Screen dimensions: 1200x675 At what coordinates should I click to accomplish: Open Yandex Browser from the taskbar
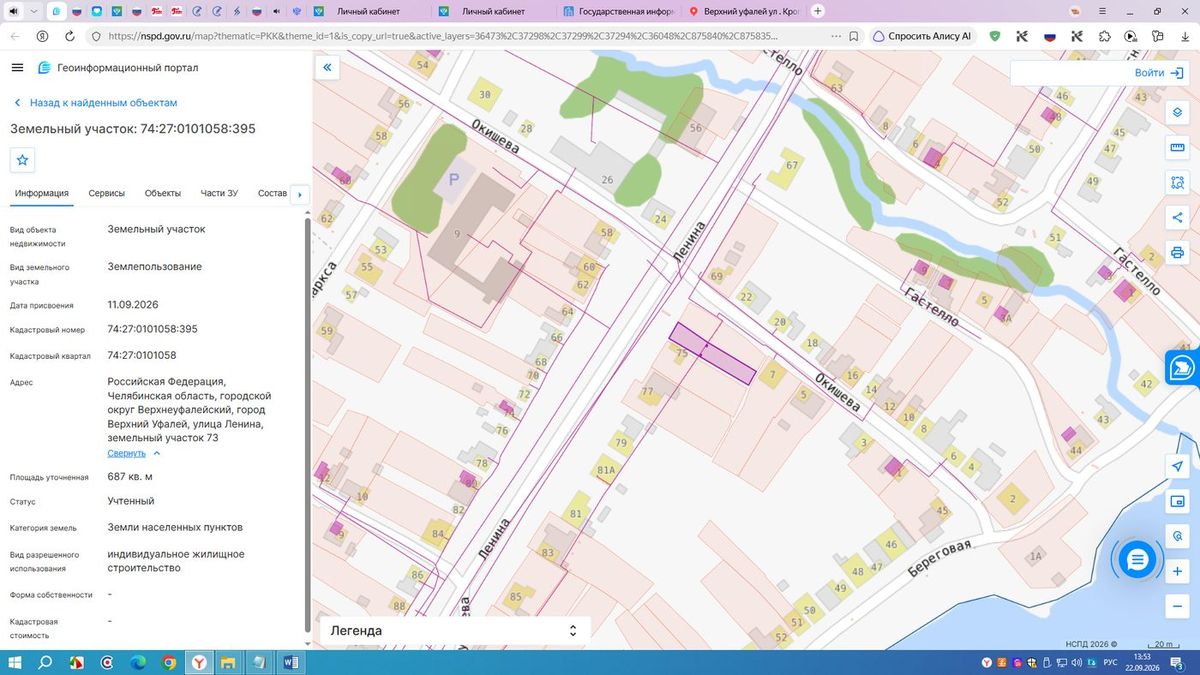[199, 662]
